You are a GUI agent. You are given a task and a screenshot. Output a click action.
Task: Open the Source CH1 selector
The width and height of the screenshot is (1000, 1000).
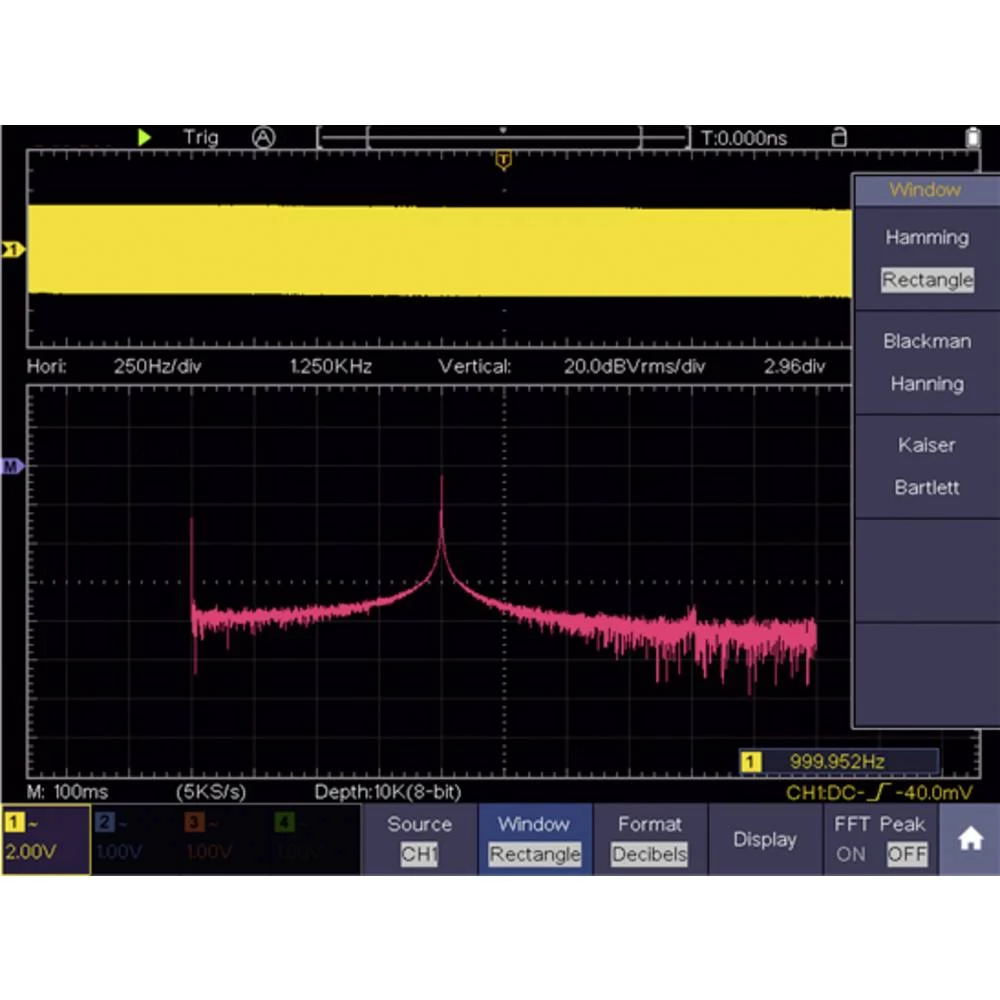(x=419, y=840)
